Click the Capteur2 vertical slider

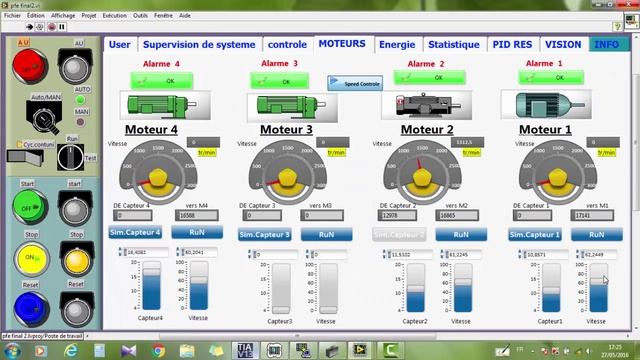(x=416, y=288)
